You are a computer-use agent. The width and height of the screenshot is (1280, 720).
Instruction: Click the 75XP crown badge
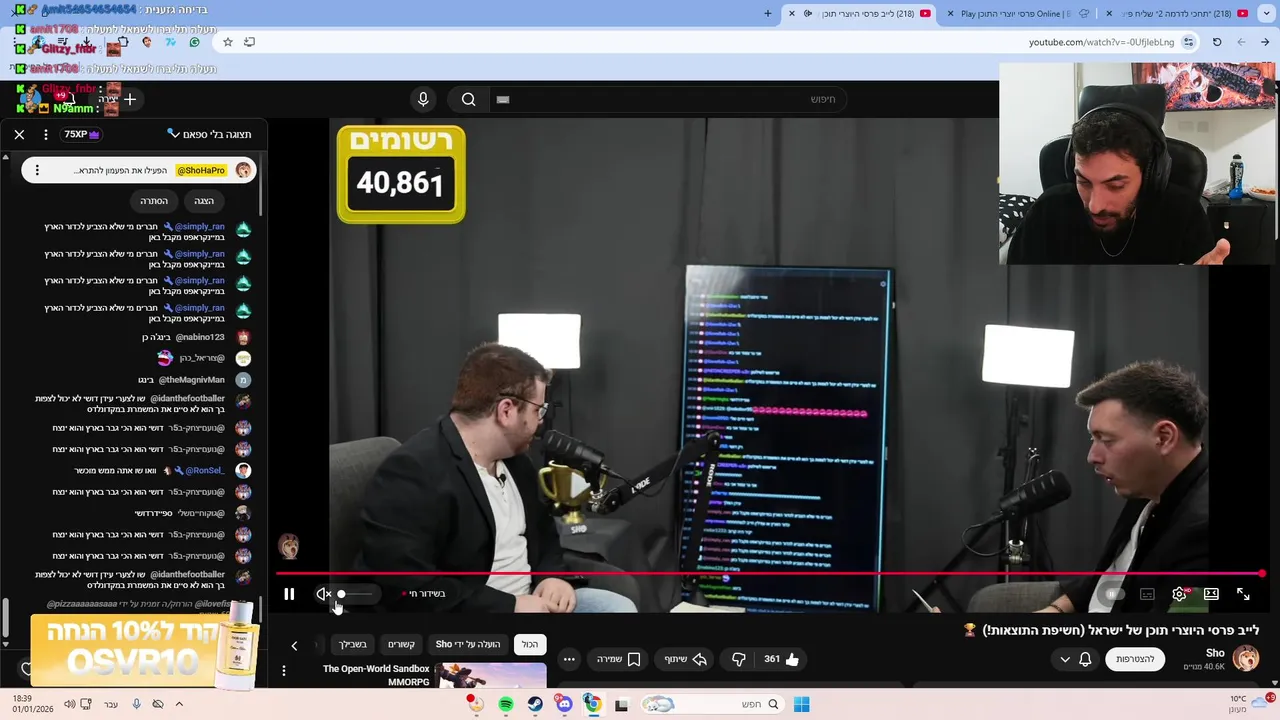click(x=82, y=134)
